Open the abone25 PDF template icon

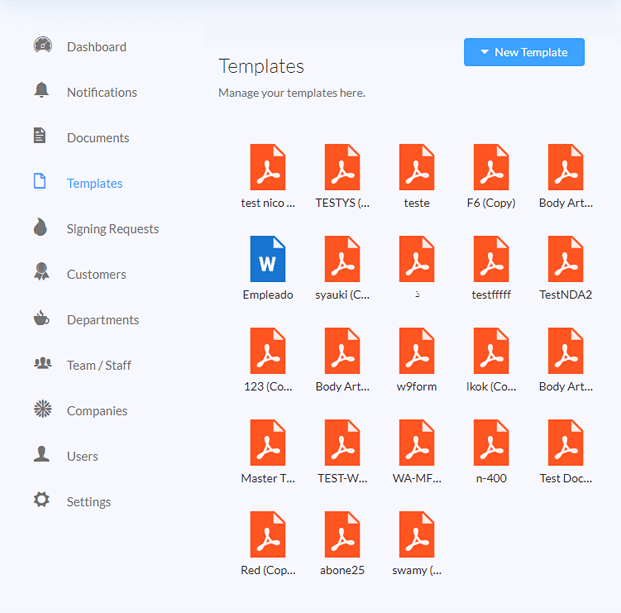pos(342,535)
